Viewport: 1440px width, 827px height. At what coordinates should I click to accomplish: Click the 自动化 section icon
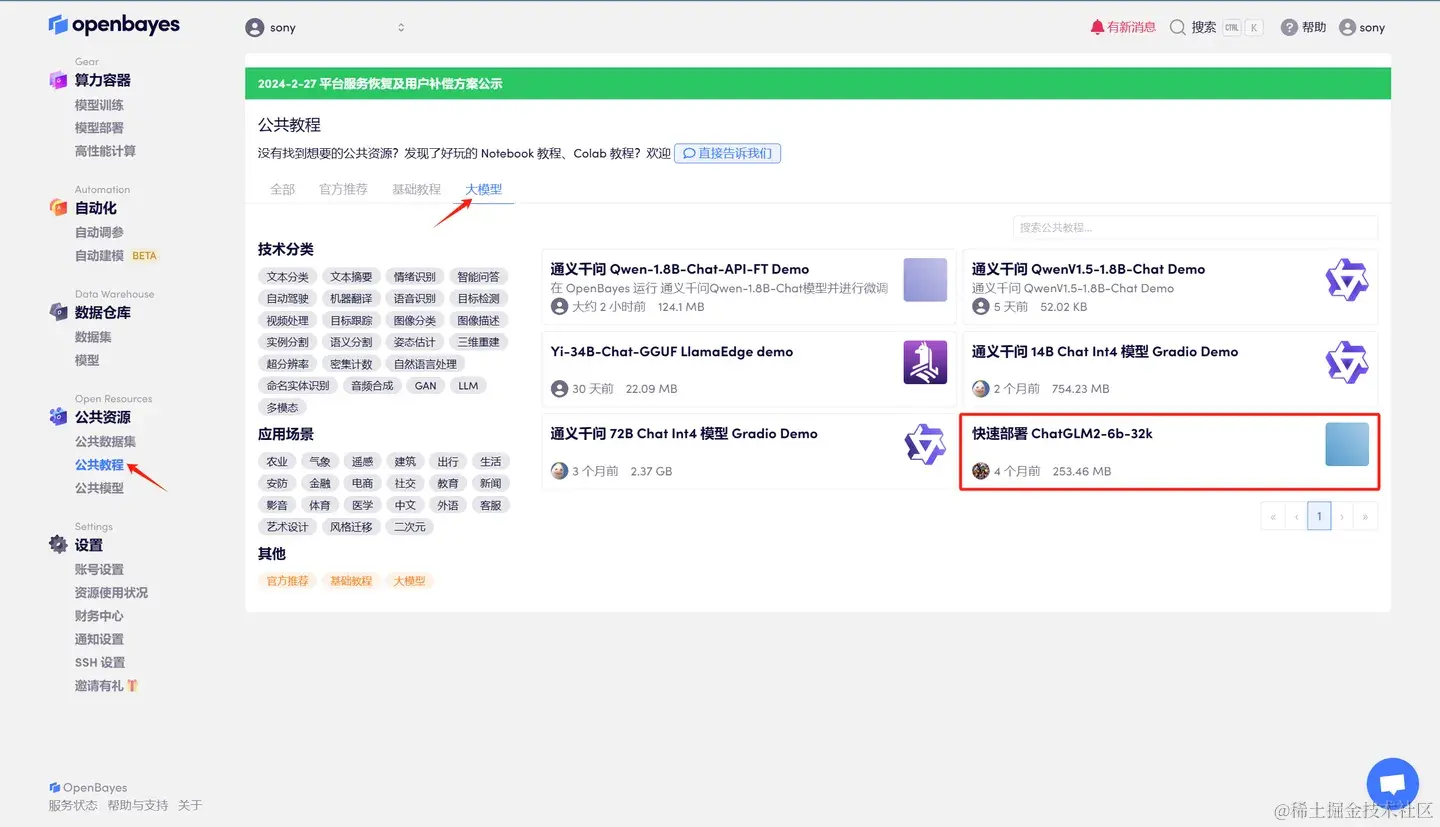pos(58,208)
